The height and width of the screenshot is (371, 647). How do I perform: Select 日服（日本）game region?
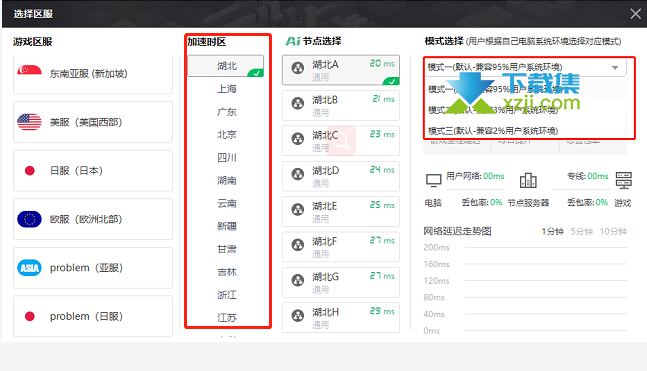click(x=93, y=170)
